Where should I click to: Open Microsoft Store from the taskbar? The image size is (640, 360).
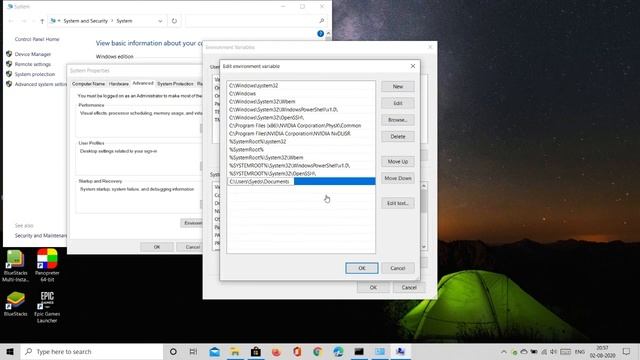click(256, 351)
